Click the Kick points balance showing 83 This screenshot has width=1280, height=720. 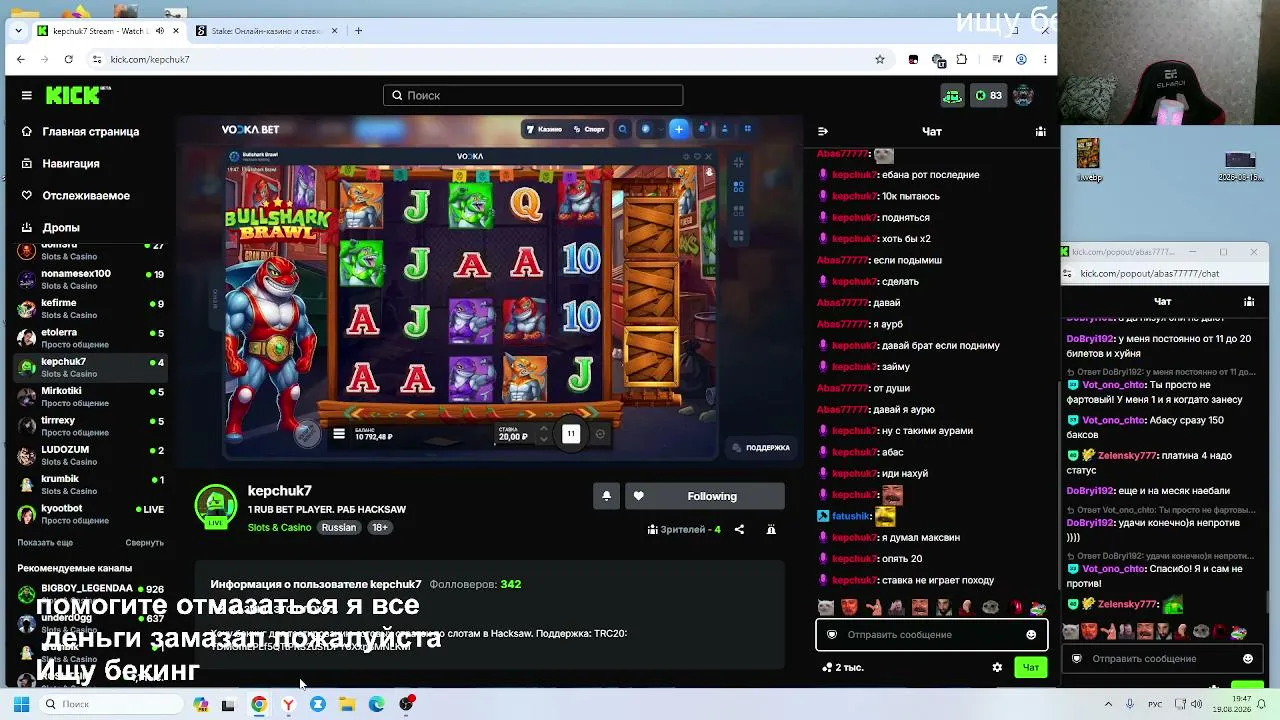pyautogui.click(x=989, y=95)
